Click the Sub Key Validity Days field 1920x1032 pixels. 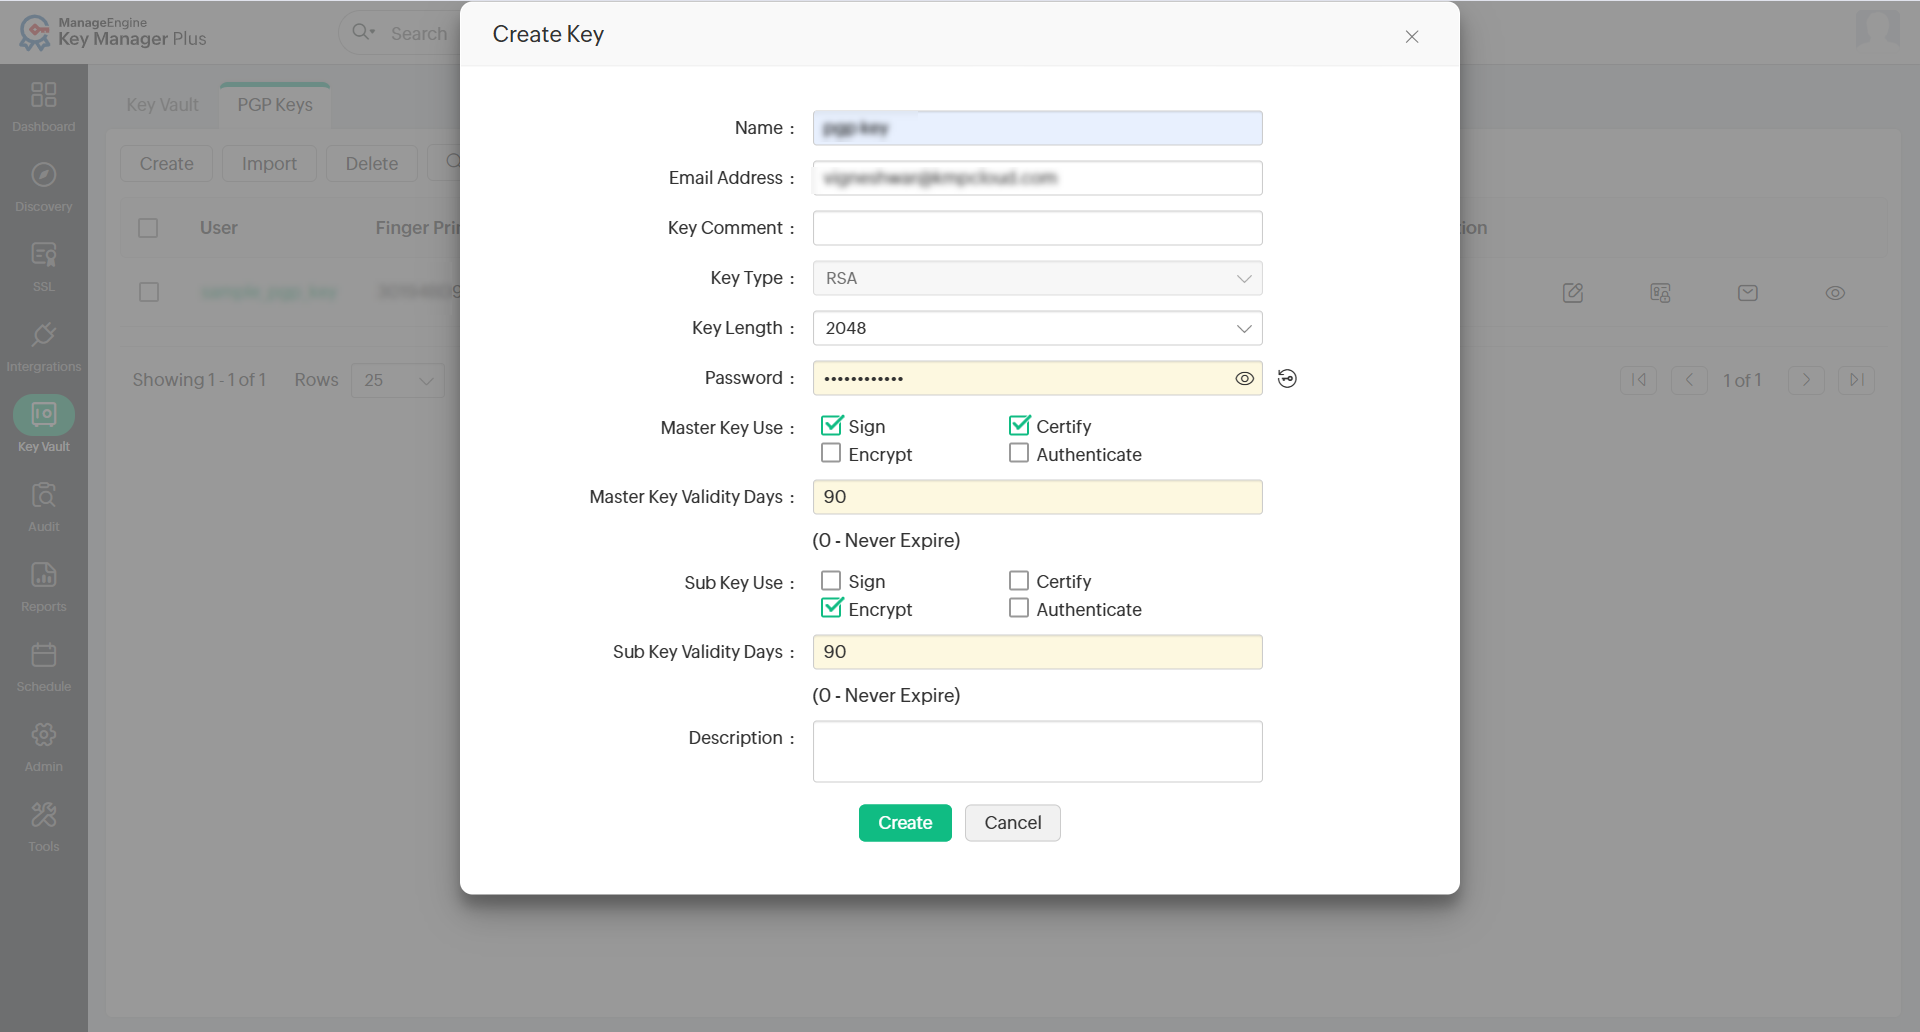[x=1037, y=652]
